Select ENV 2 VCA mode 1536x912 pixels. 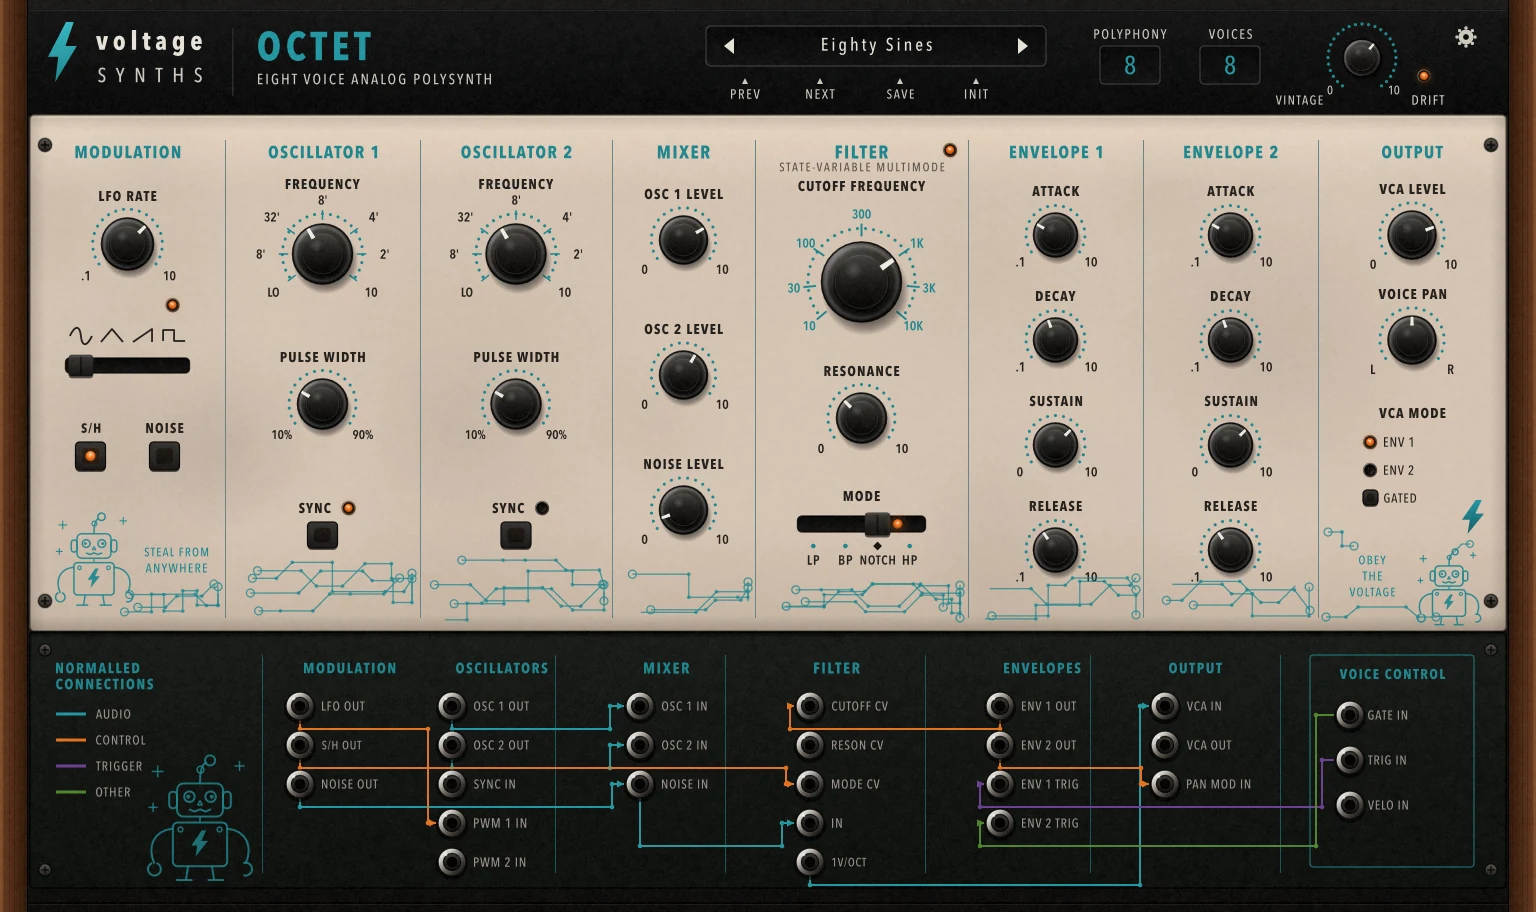click(1370, 470)
